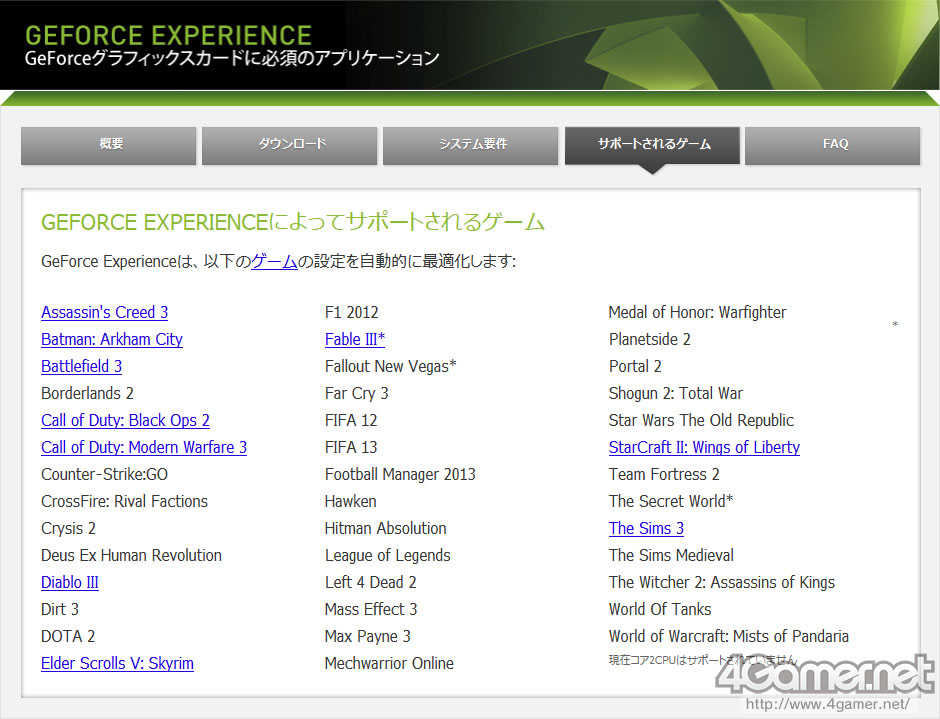The height and width of the screenshot is (719, 940).
Task: Select the F1 2012 entry
Action: tap(352, 312)
